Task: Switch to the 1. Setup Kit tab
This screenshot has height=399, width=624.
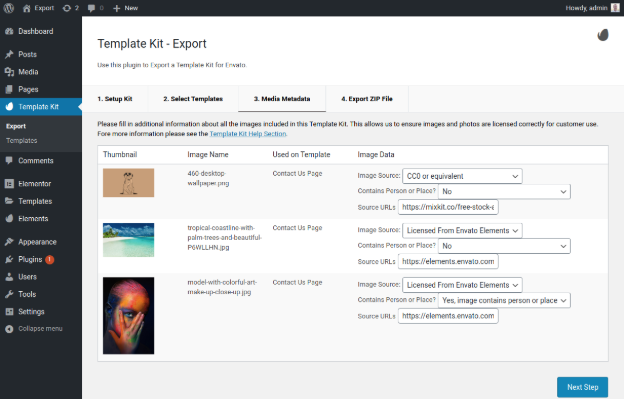Action: click(115, 99)
